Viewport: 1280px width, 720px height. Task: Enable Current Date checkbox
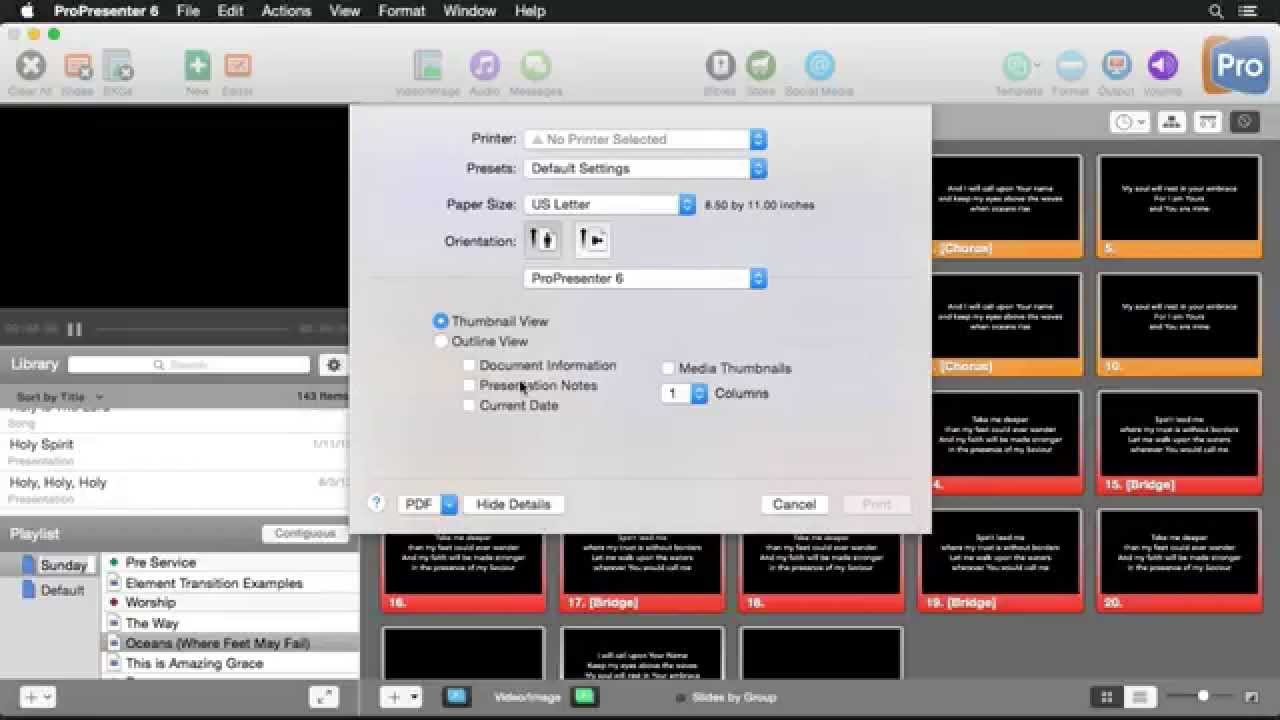[x=469, y=405]
